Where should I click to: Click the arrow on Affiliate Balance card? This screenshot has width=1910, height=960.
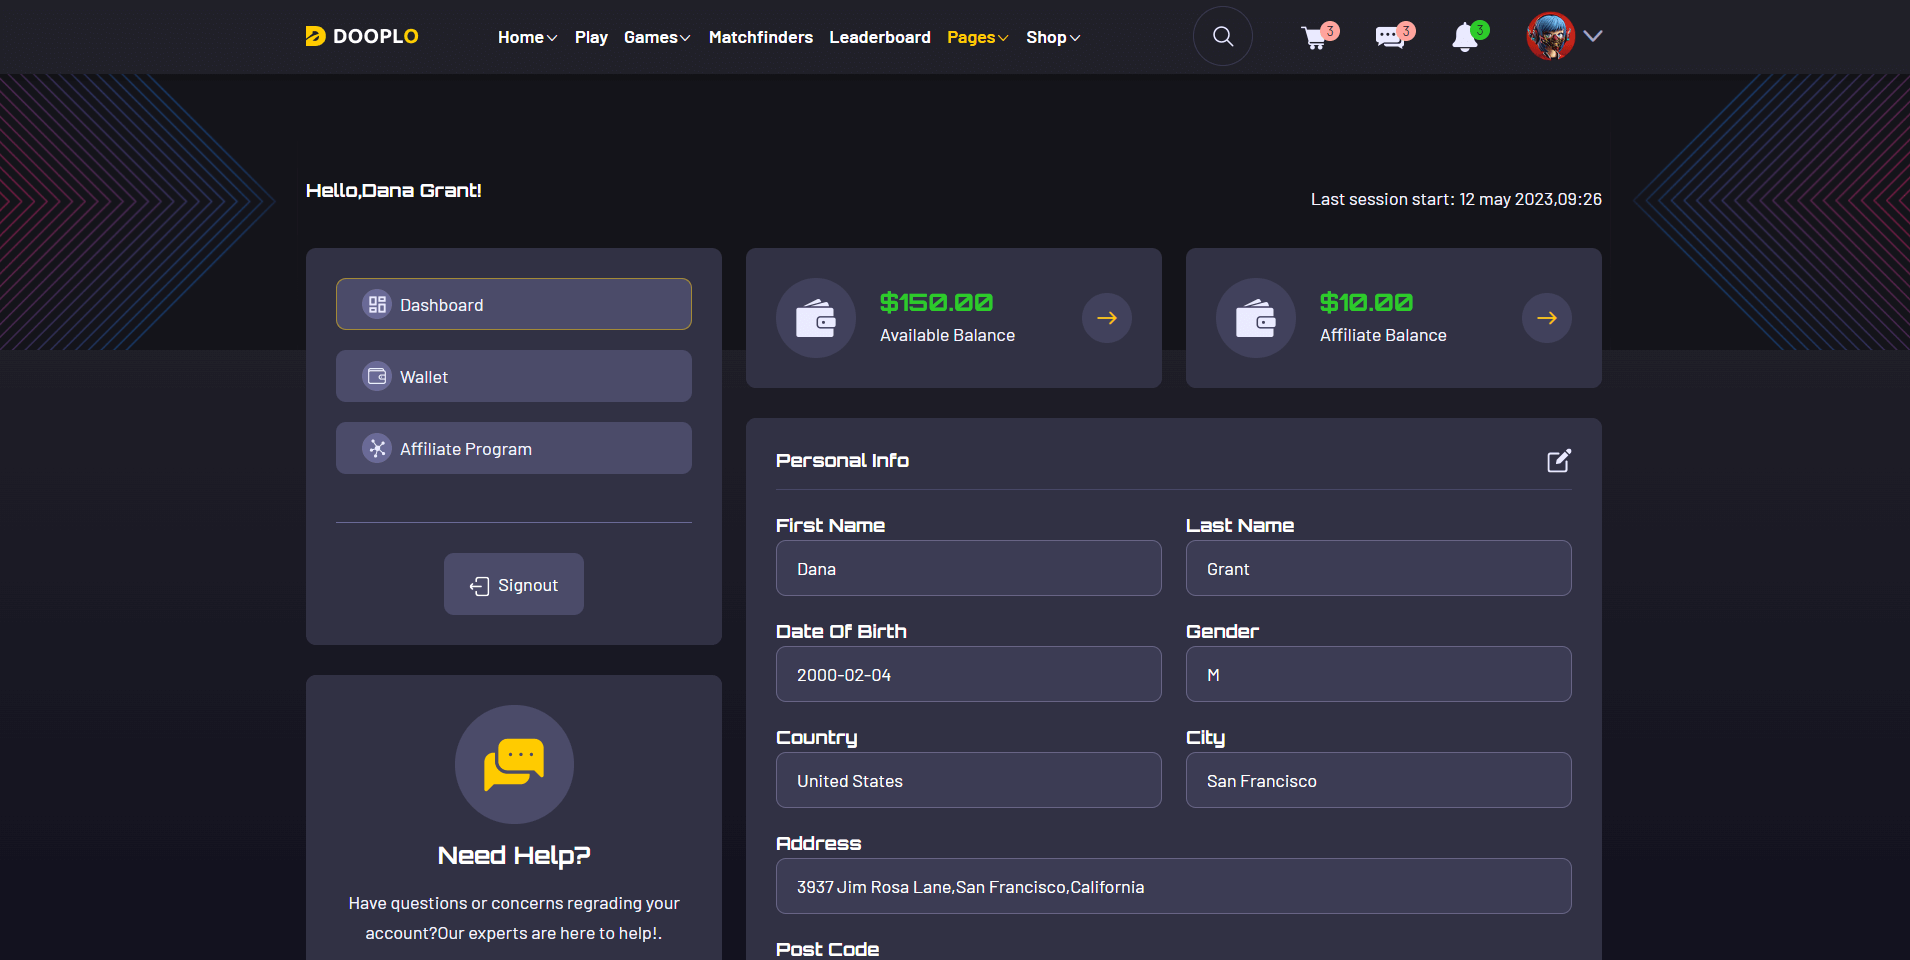click(1547, 318)
